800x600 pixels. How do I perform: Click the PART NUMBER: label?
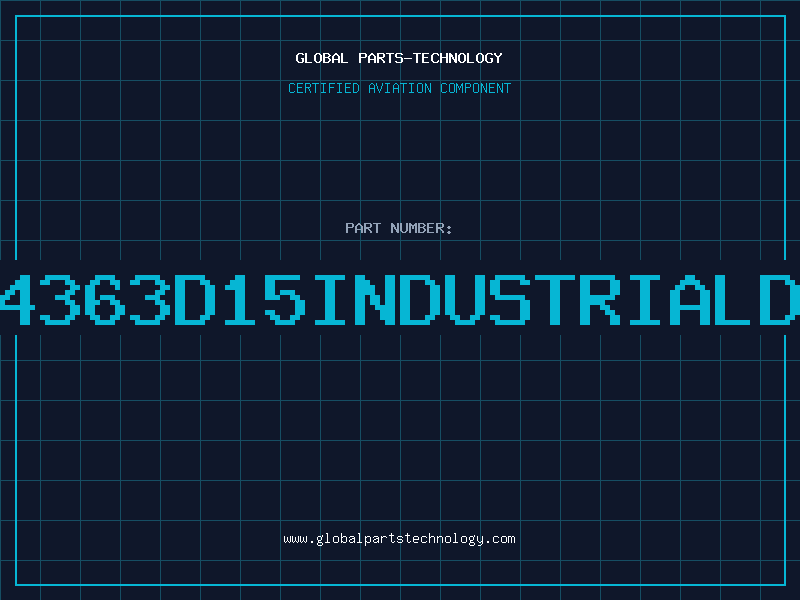point(399,228)
